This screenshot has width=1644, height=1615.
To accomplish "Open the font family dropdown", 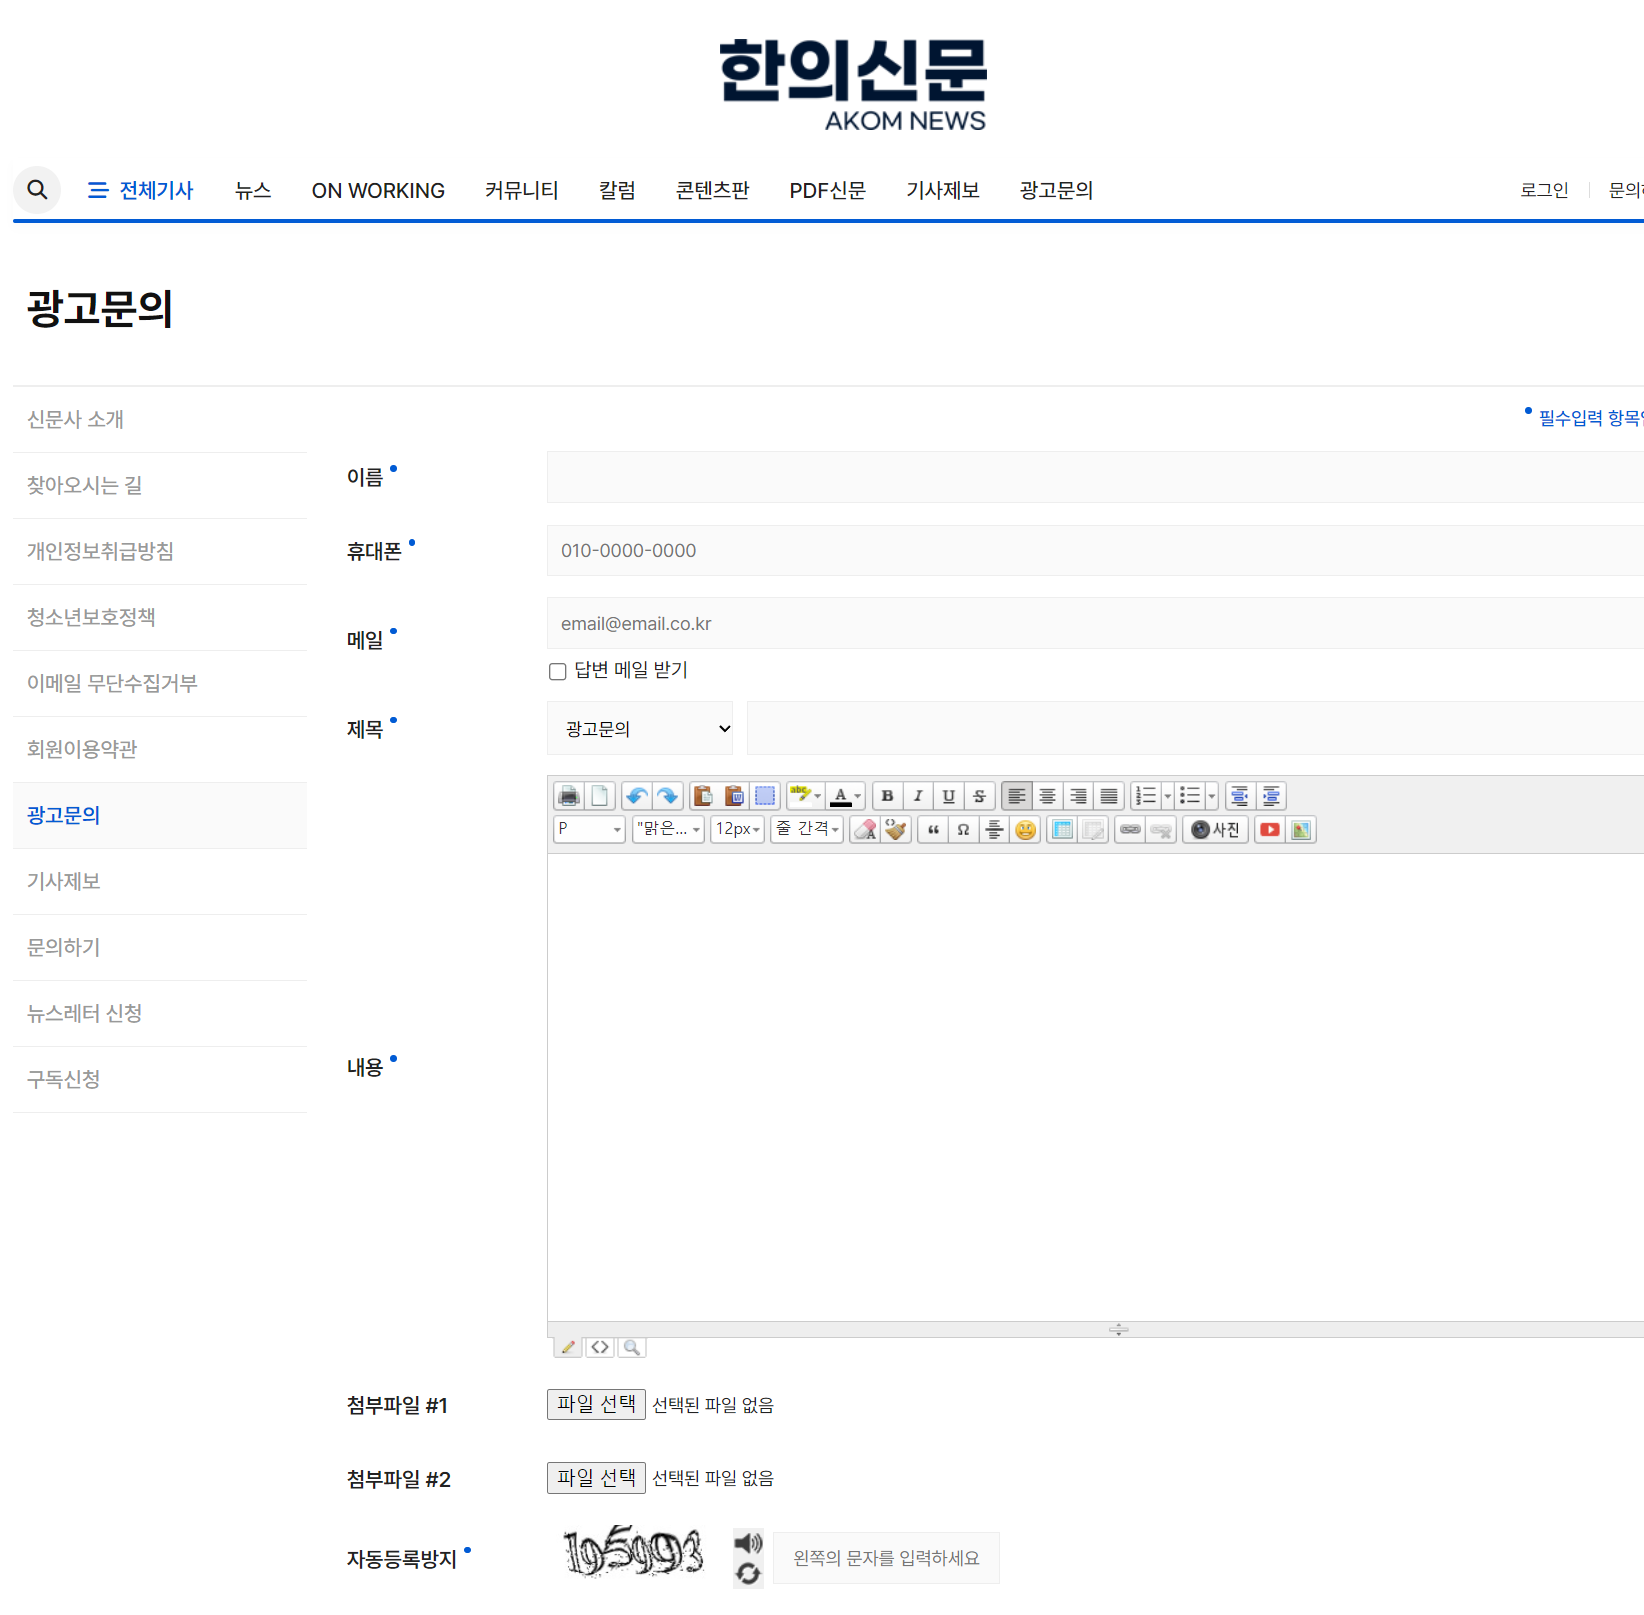I will [x=669, y=829].
